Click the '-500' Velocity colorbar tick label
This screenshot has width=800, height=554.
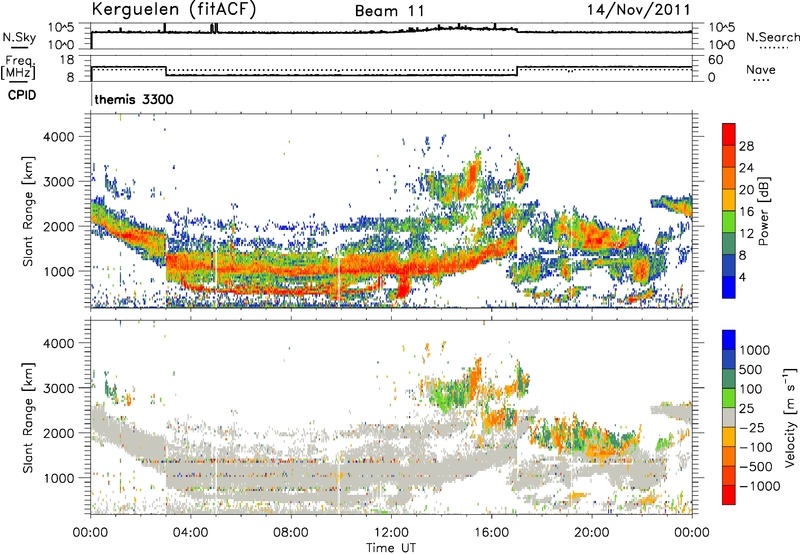[756, 466]
